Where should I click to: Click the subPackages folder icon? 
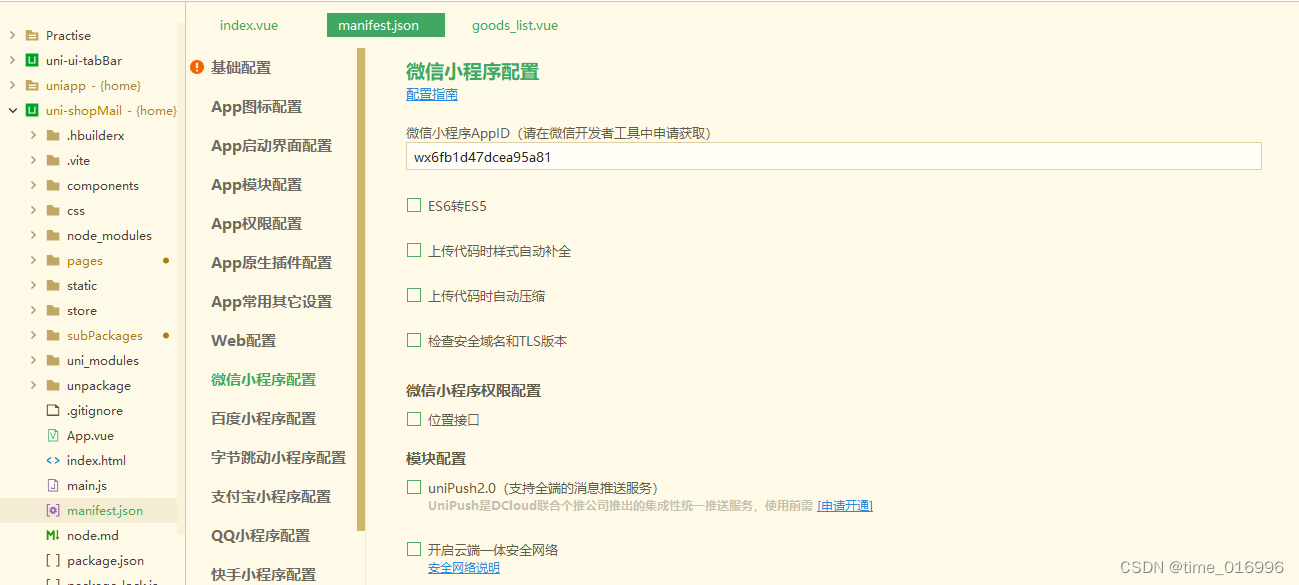pyautogui.click(x=53, y=335)
